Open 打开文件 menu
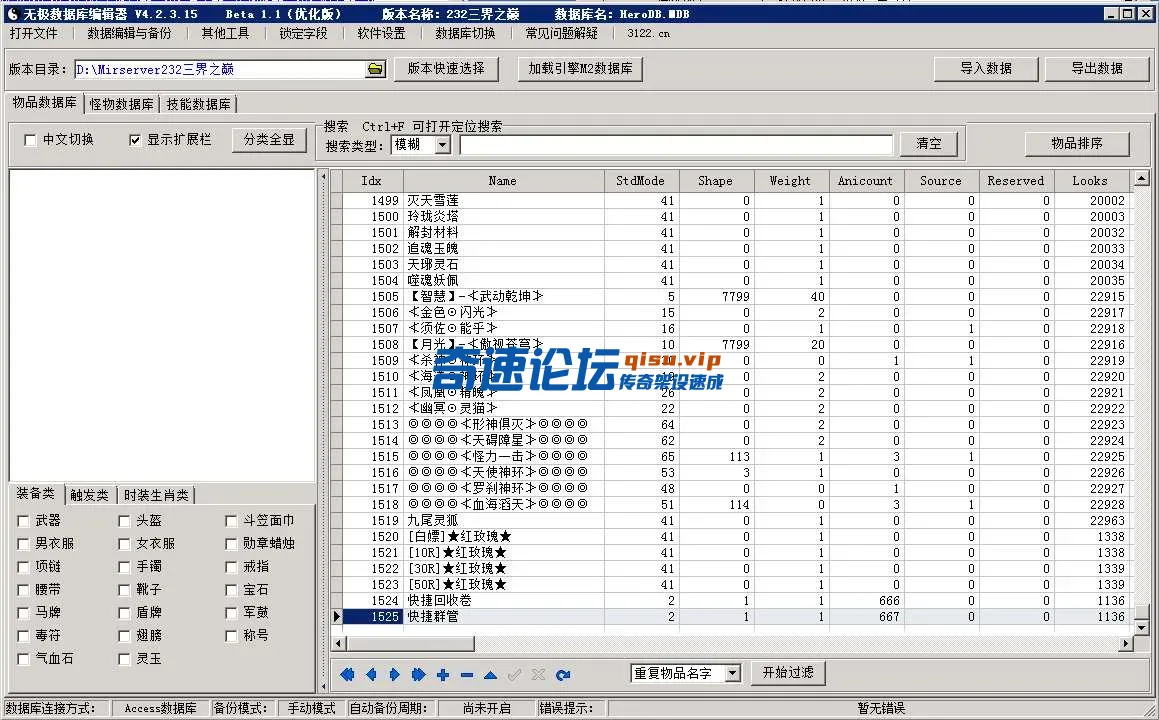 click(x=33, y=33)
